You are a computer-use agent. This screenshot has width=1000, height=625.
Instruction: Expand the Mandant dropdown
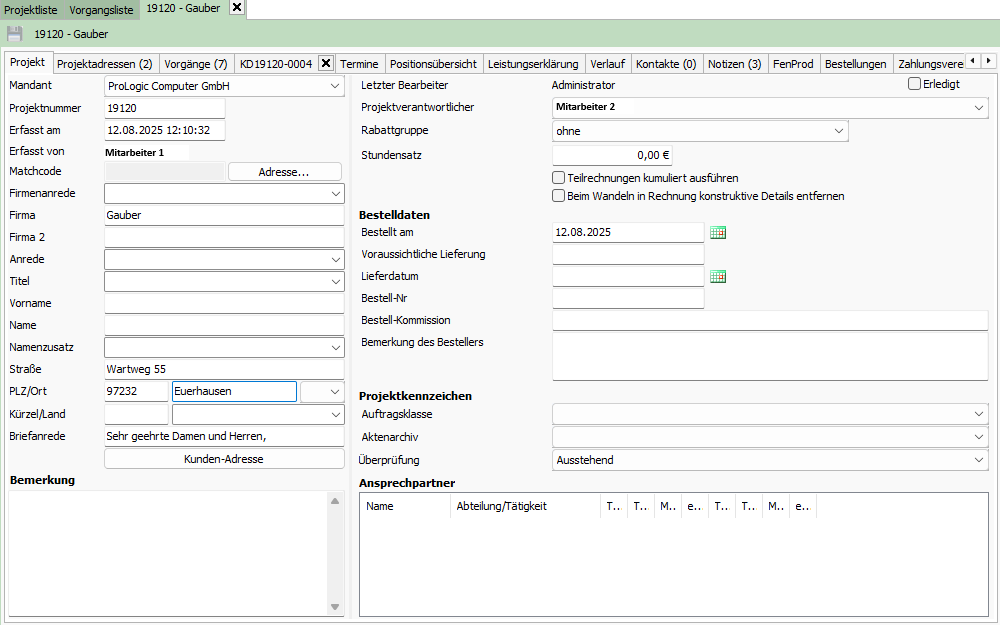[x=334, y=87]
